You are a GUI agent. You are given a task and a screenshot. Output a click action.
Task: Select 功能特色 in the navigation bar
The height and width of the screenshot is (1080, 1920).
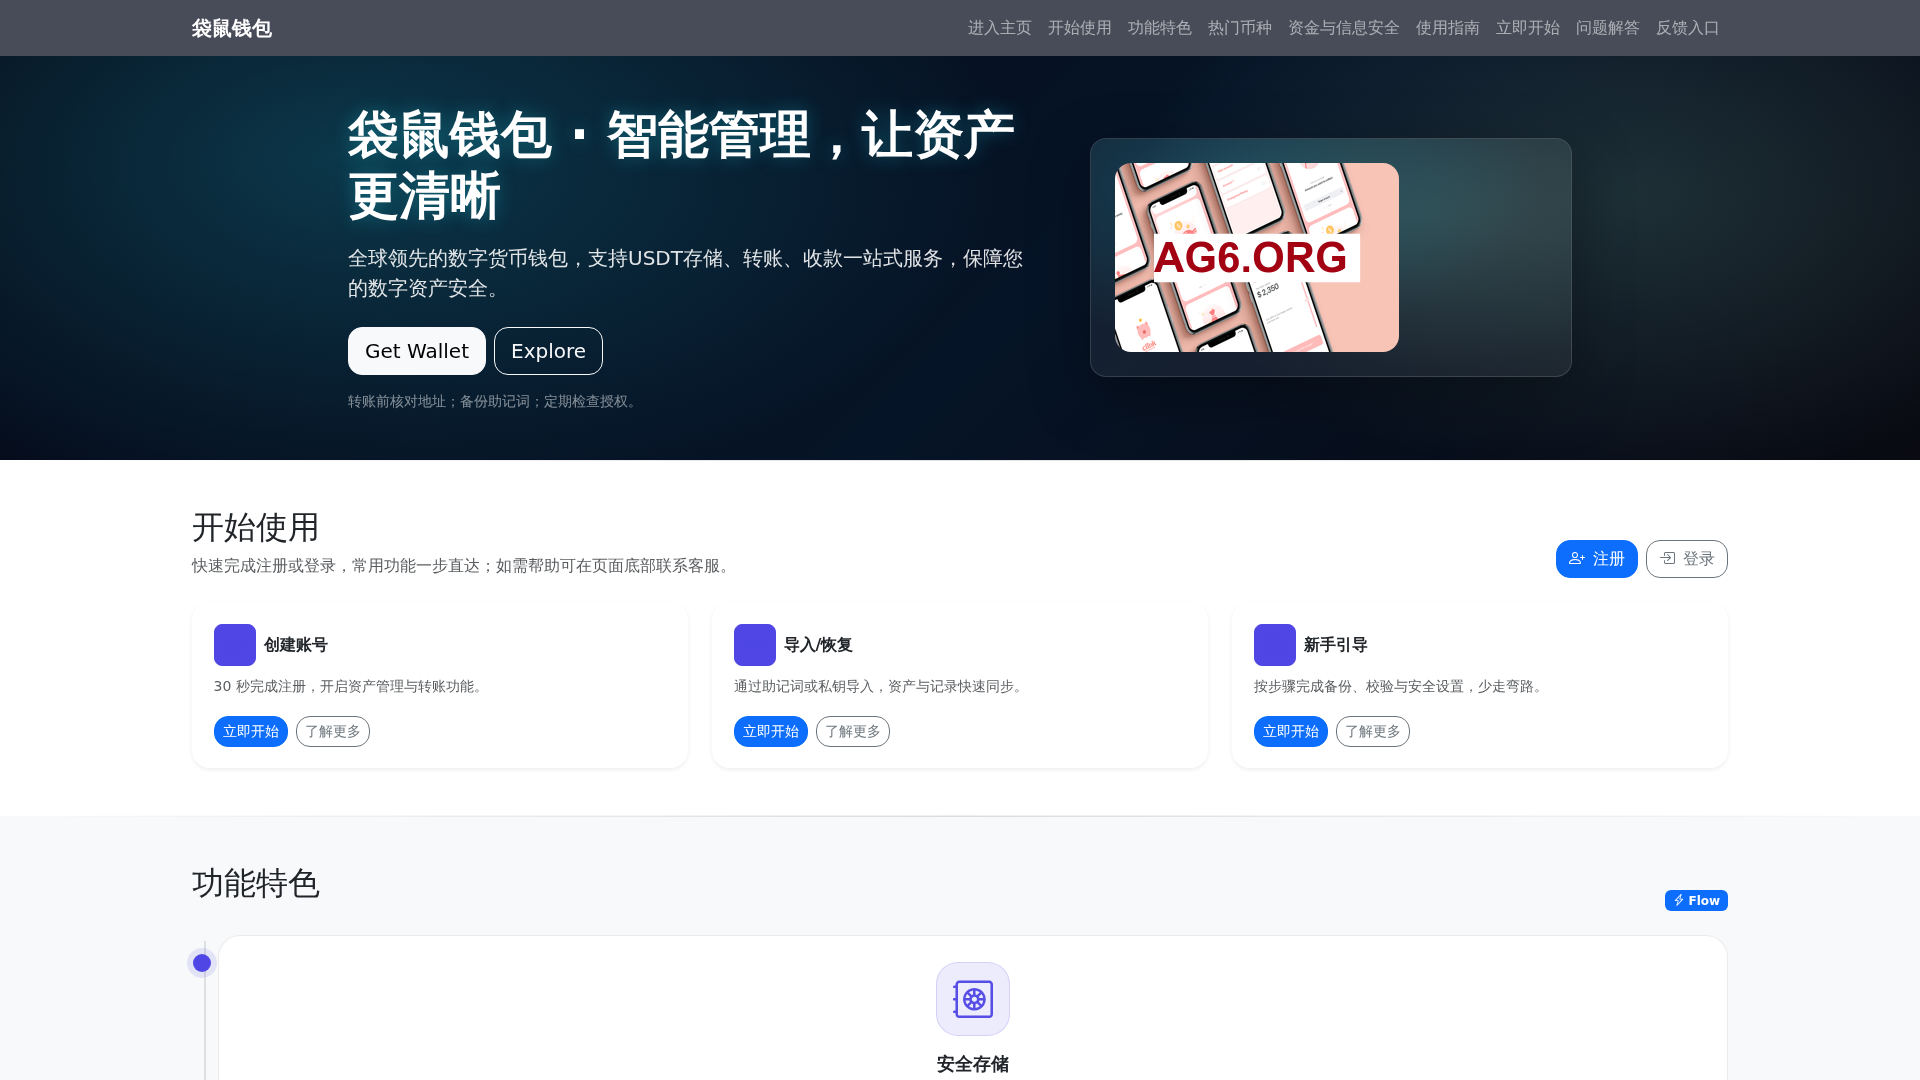pos(1159,28)
